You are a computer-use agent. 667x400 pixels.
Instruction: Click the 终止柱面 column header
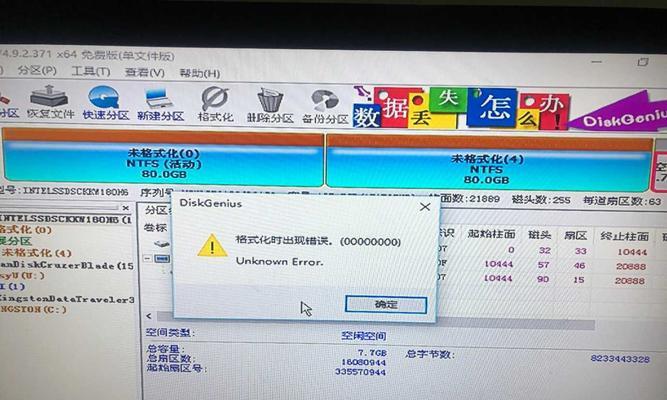(x=624, y=236)
